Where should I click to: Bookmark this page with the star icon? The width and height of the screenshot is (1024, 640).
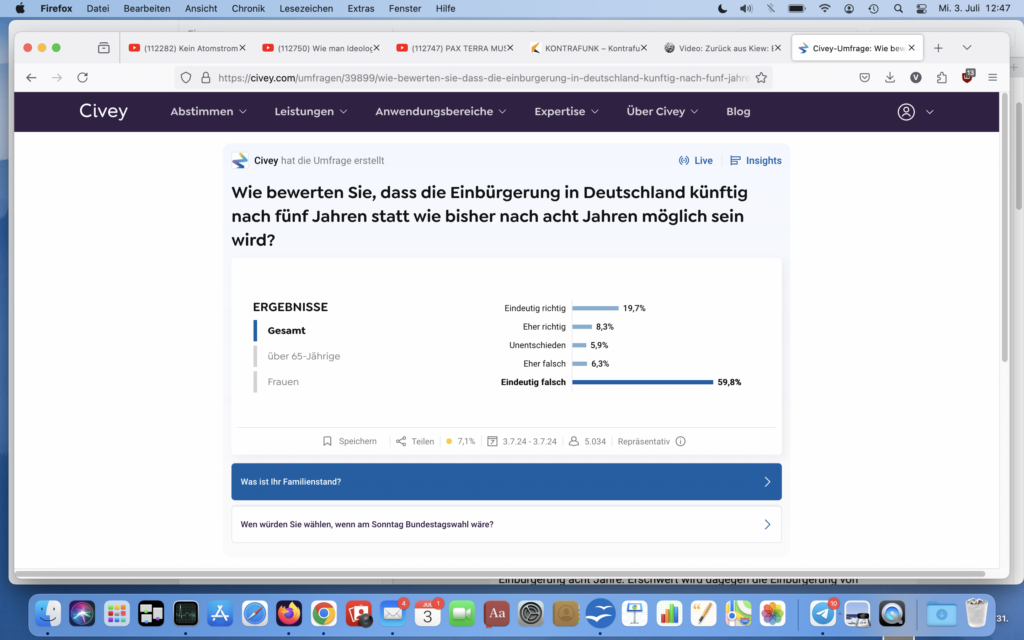click(761, 77)
